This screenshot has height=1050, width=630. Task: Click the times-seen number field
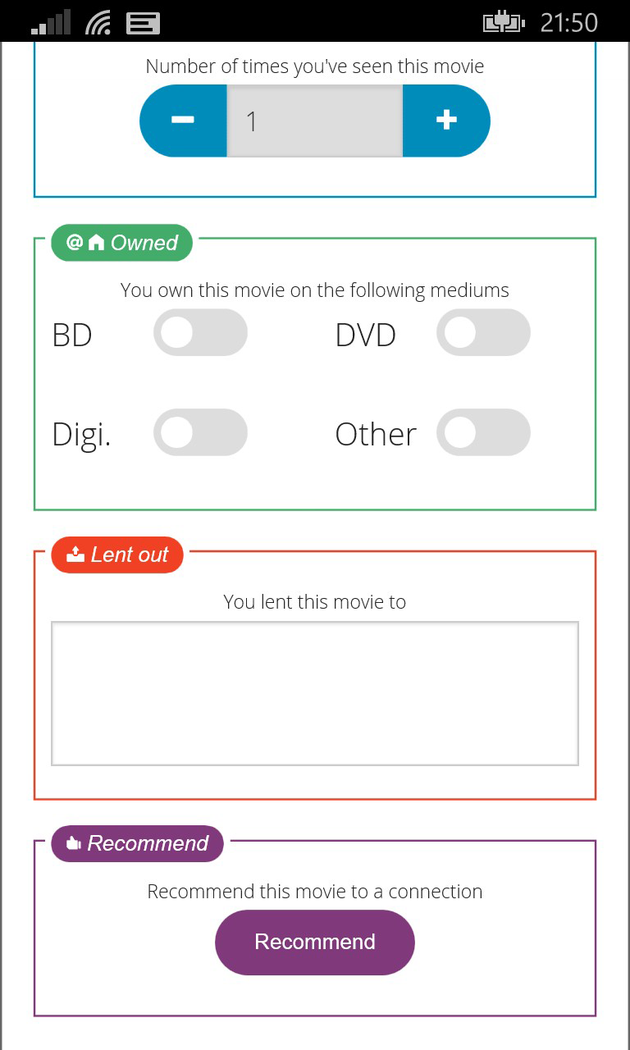coord(314,121)
